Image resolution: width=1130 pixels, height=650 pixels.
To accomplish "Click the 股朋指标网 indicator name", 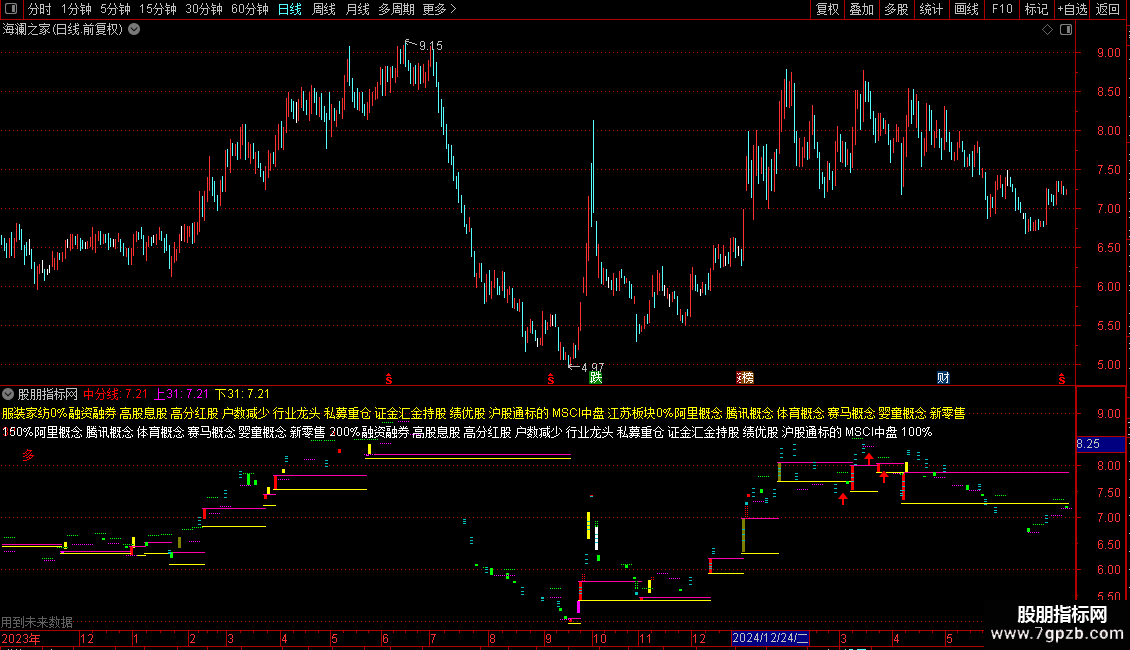I will point(48,394).
